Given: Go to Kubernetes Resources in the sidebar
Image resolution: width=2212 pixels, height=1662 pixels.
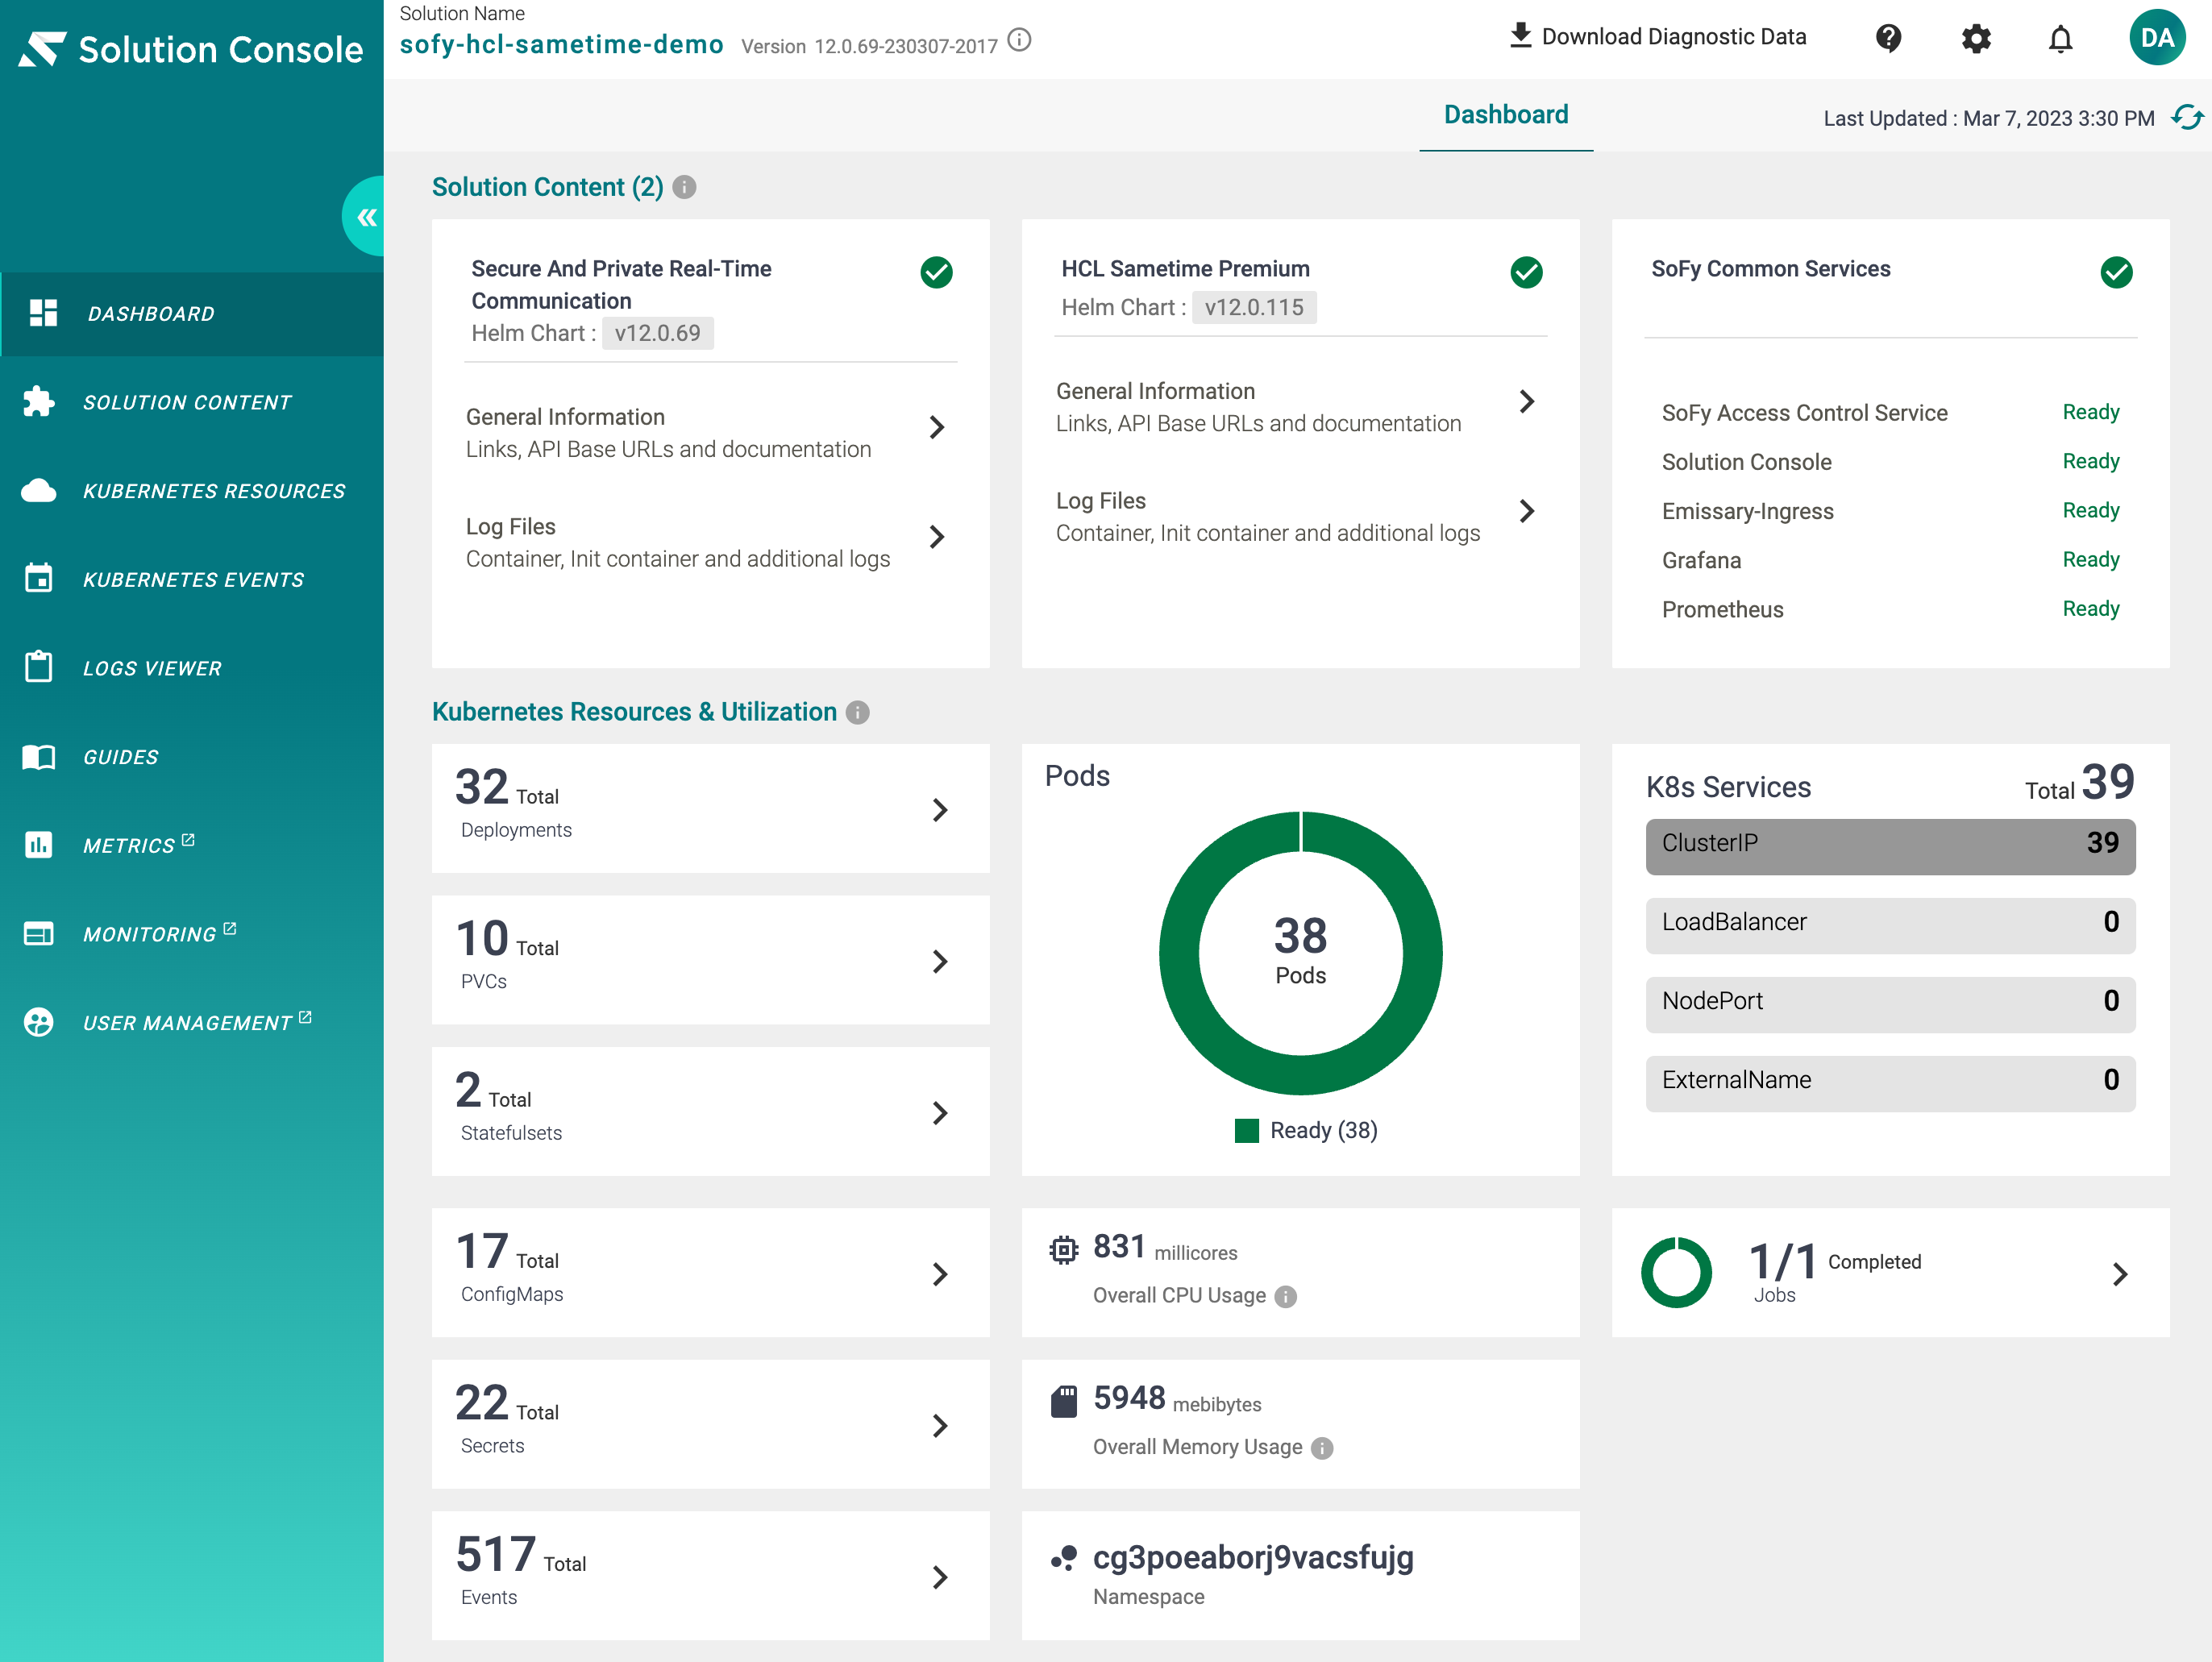Looking at the screenshot, I should coord(214,491).
